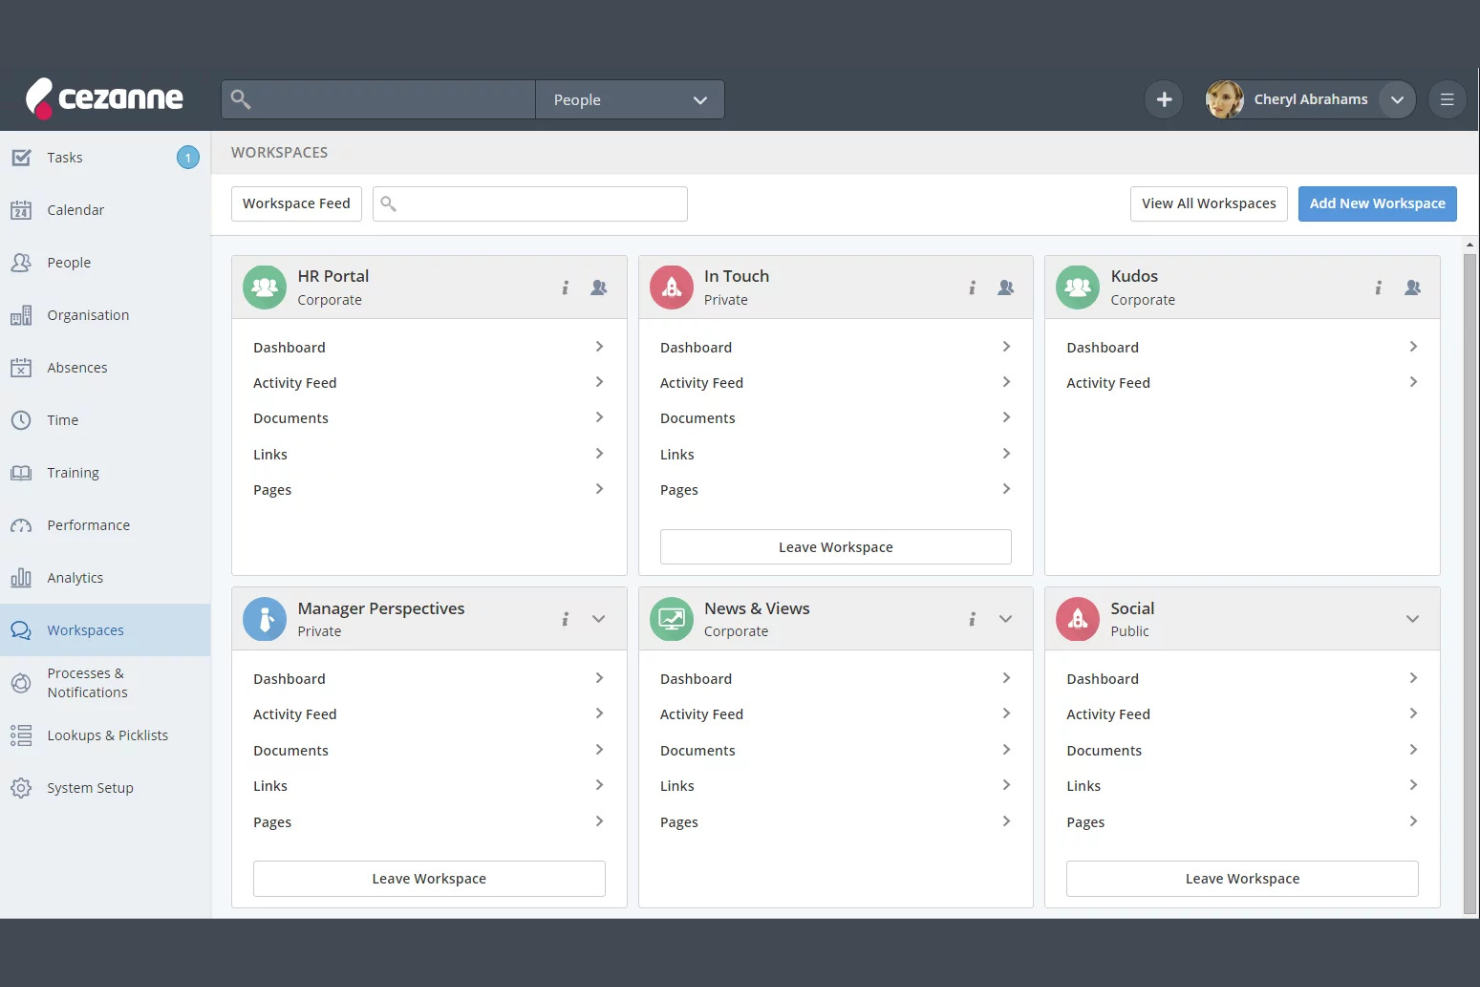Click the System Setup gear icon

(x=21, y=788)
